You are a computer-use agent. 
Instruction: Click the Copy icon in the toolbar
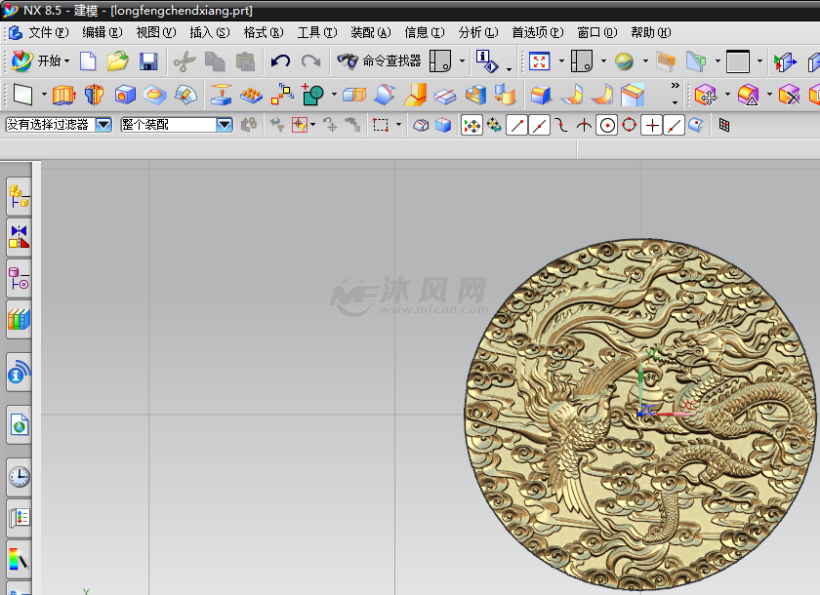click(214, 62)
